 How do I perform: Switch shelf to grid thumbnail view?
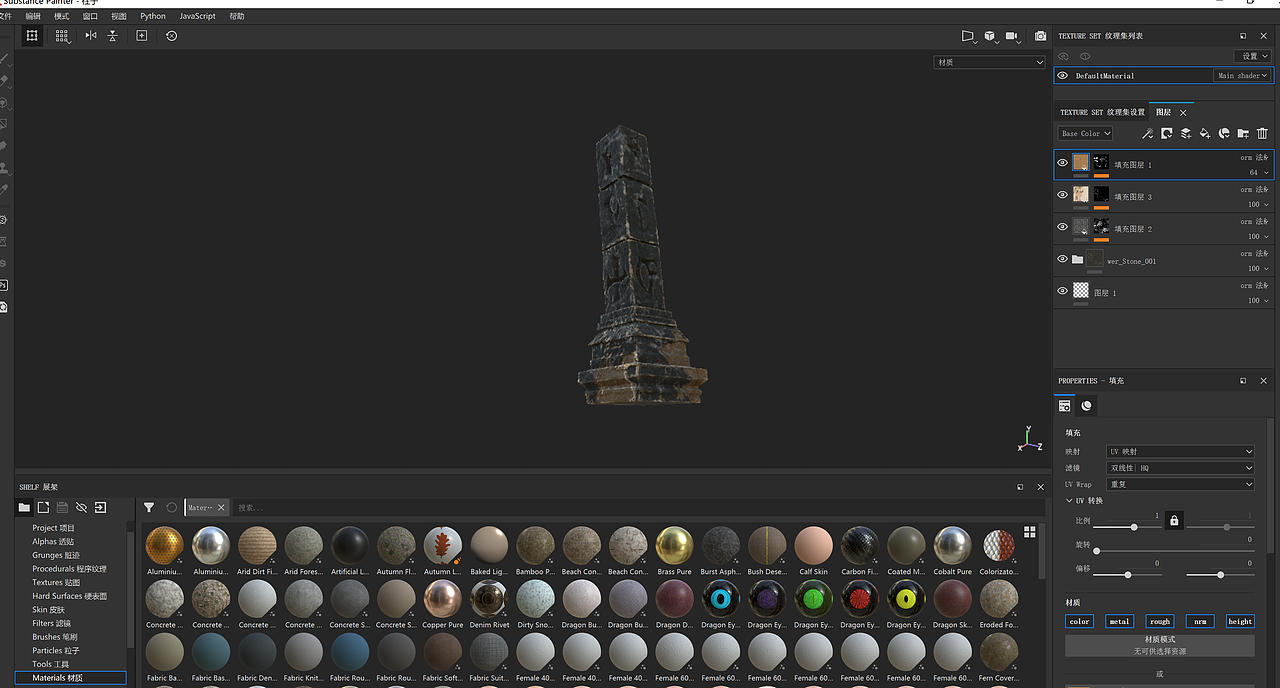1029,532
